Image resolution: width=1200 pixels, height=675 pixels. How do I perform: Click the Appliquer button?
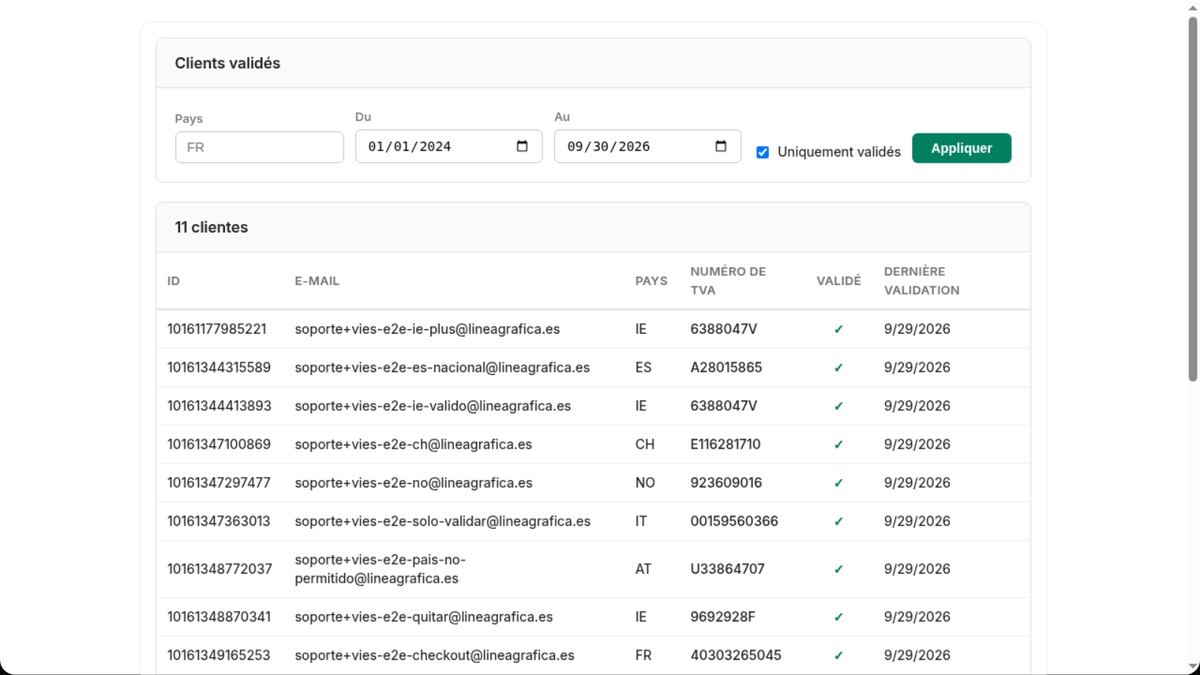click(x=961, y=148)
